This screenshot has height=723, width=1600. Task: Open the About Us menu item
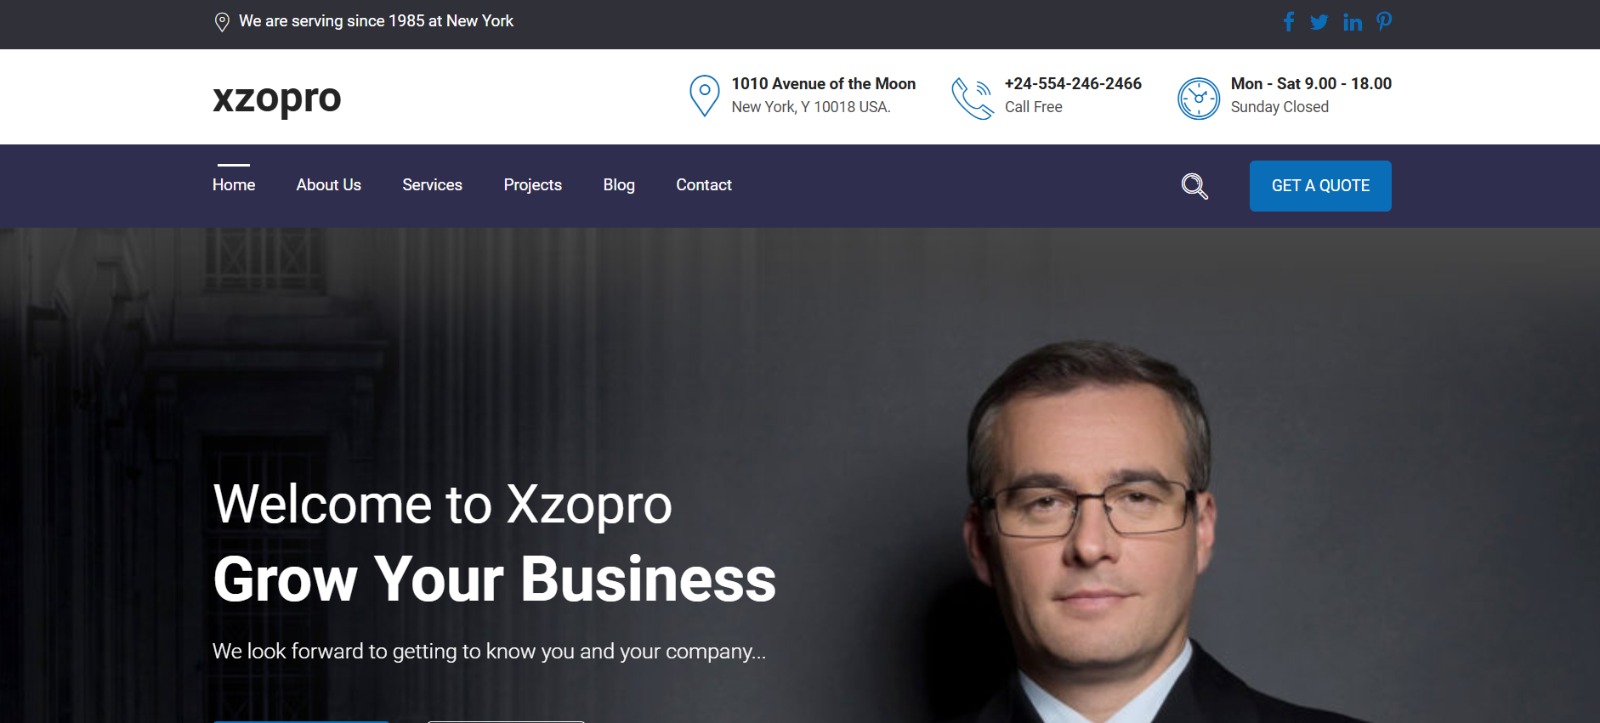[328, 185]
